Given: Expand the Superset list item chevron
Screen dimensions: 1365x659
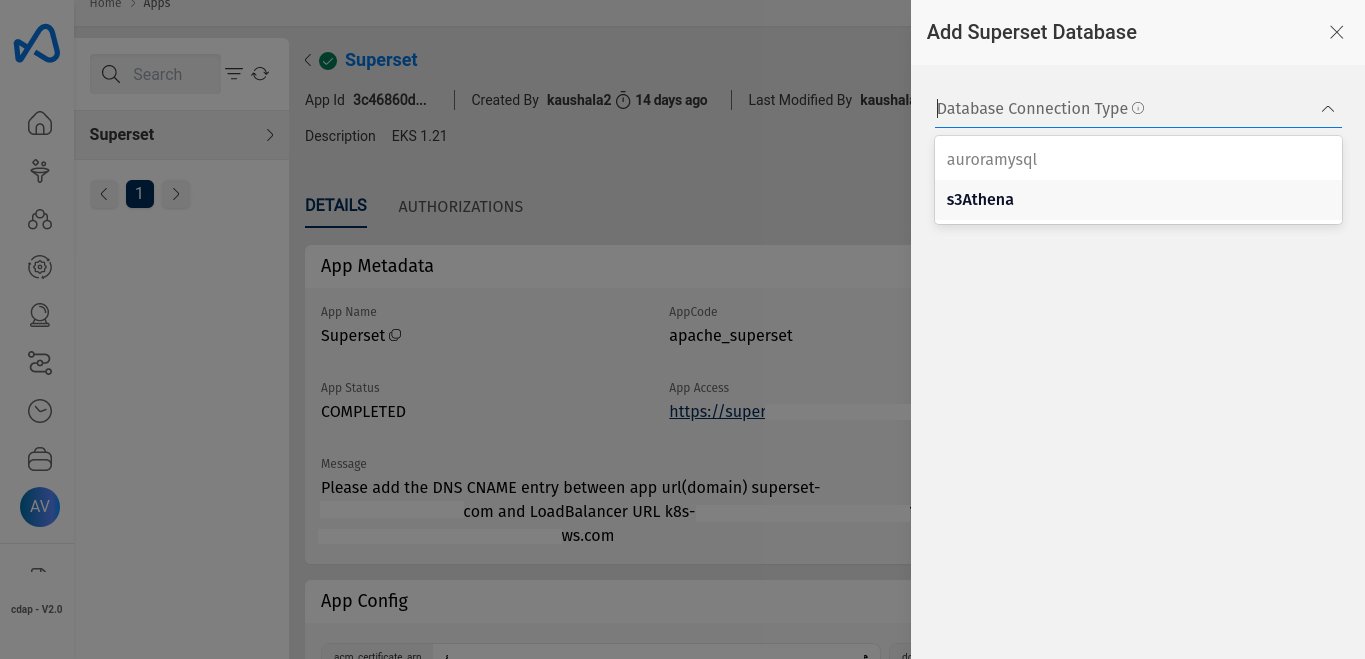Looking at the screenshot, I should [x=270, y=135].
